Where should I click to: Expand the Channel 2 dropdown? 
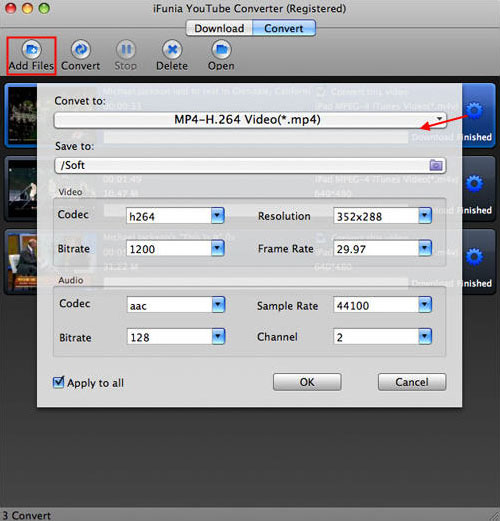click(425, 337)
